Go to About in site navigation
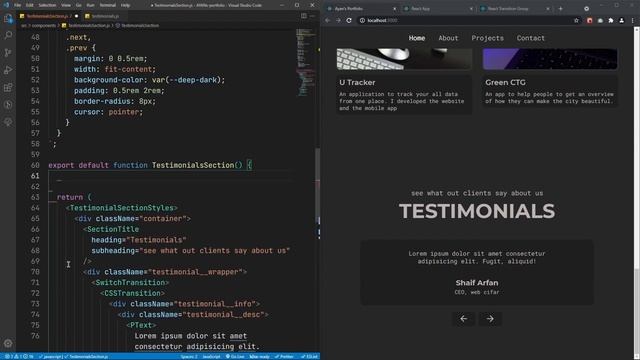 (x=448, y=38)
